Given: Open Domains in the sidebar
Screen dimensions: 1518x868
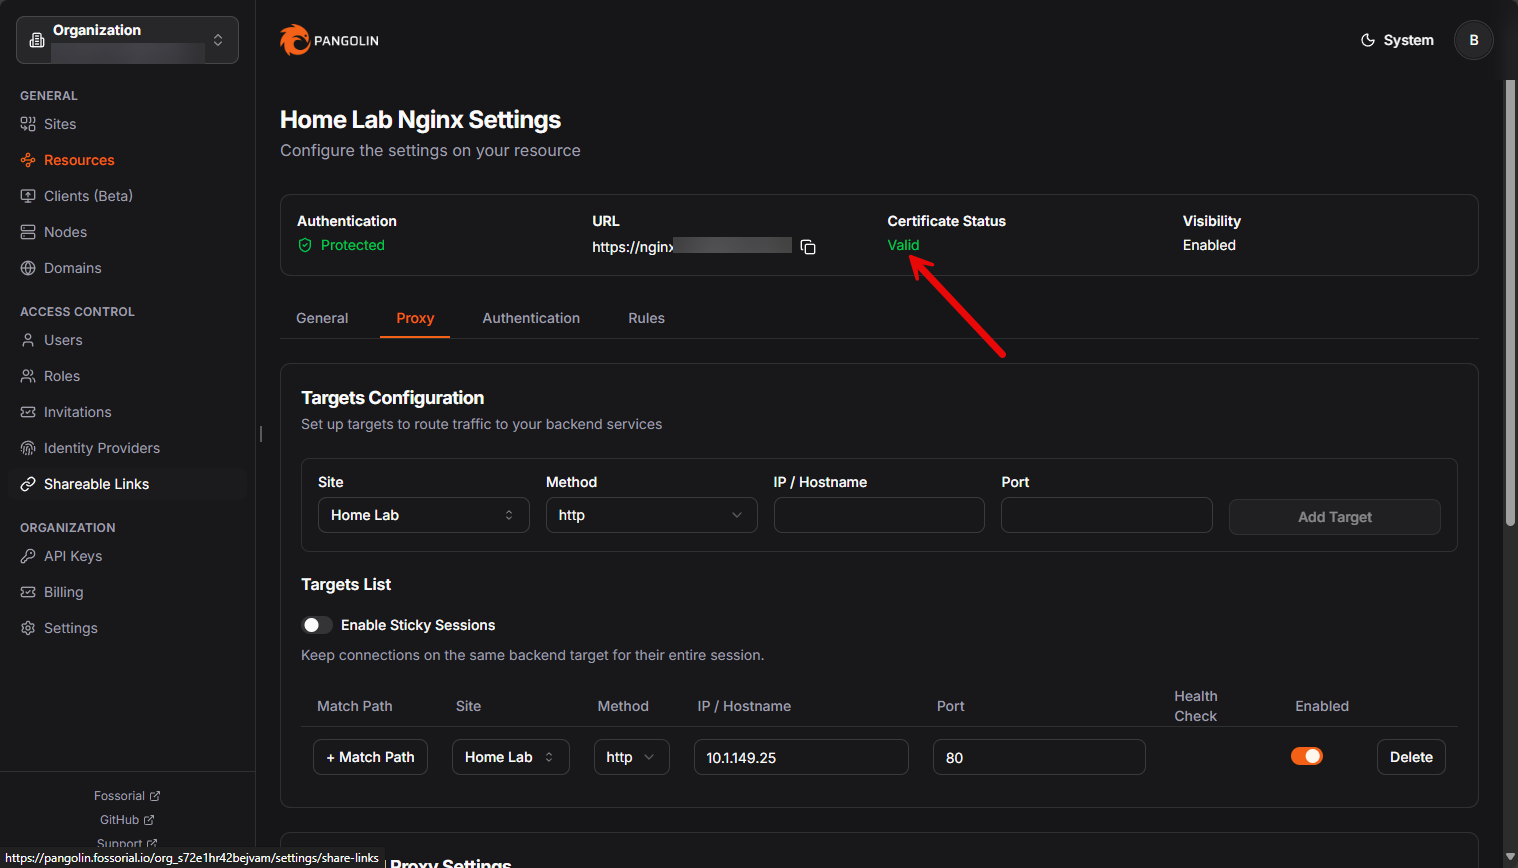Looking at the screenshot, I should [72, 268].
